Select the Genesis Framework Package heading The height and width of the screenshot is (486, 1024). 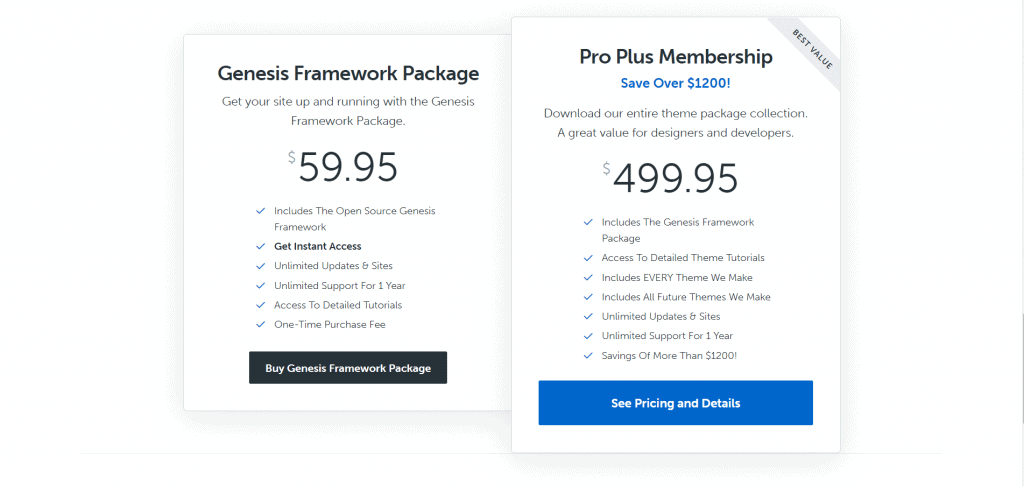point(348,73)
